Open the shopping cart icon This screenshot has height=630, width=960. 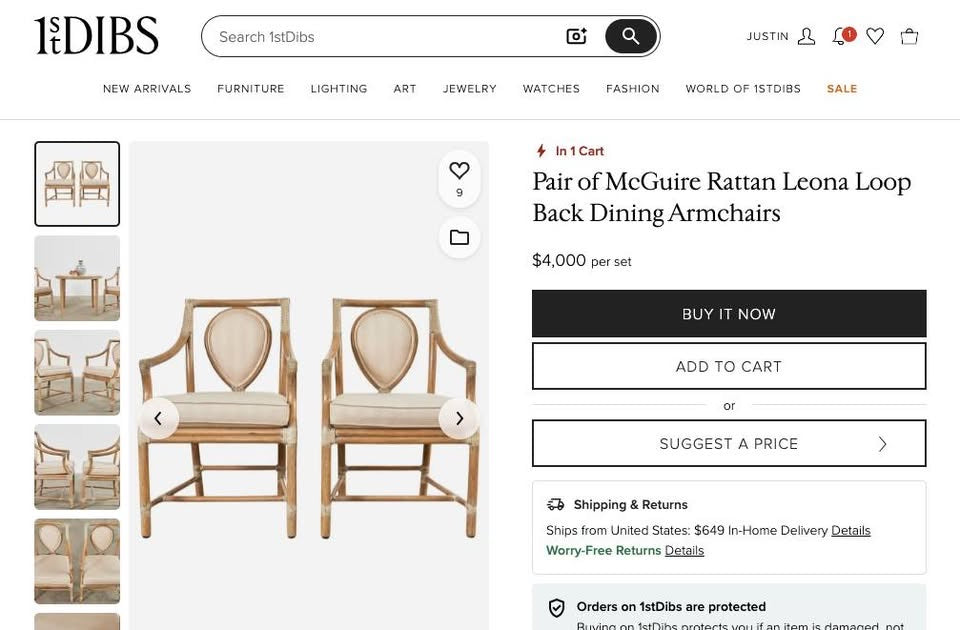[909, 36]
